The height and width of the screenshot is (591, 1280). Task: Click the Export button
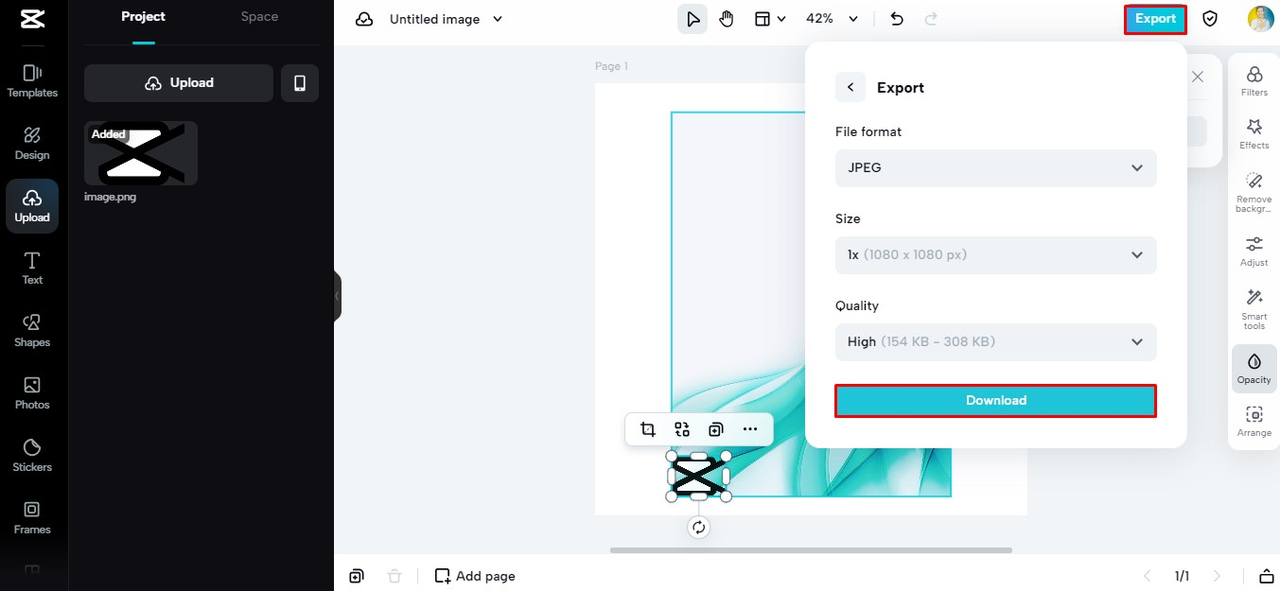[x=1155, y=19]
